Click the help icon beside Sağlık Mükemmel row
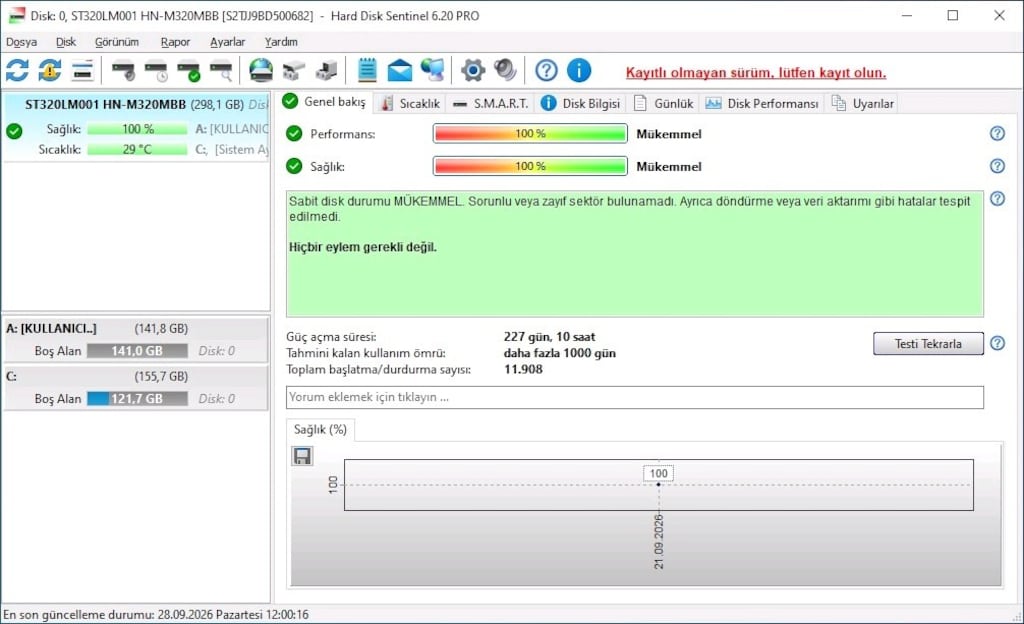Viewport: 1024px width, 624px height. 997,166
